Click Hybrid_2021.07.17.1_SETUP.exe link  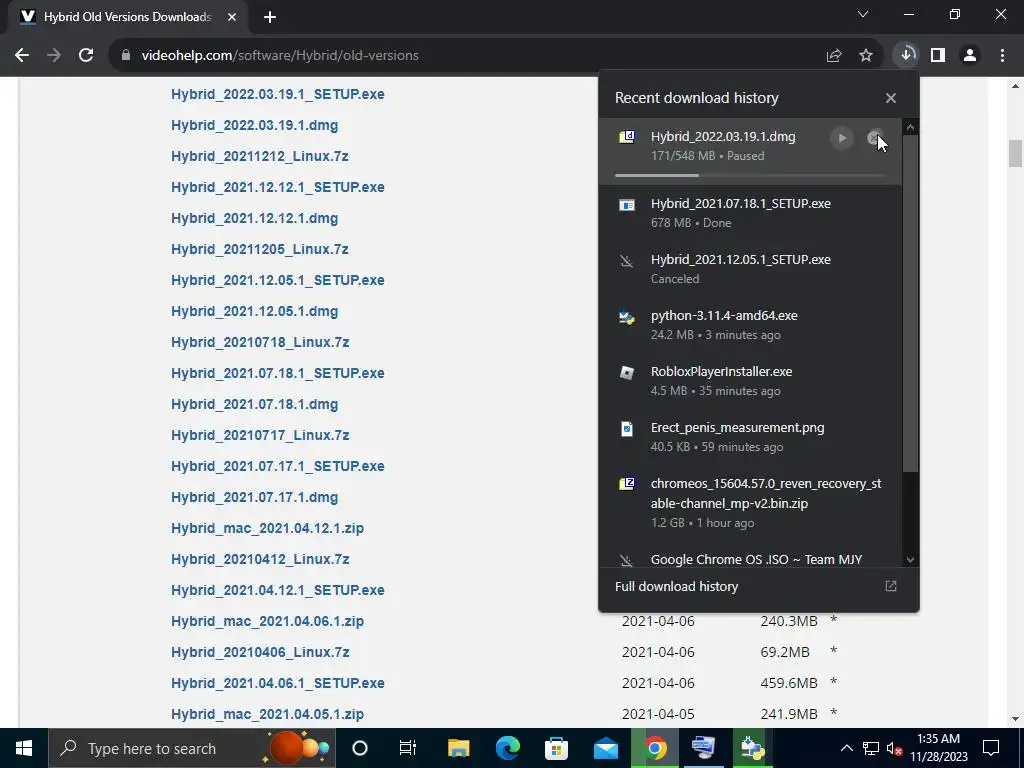point(278,466)
